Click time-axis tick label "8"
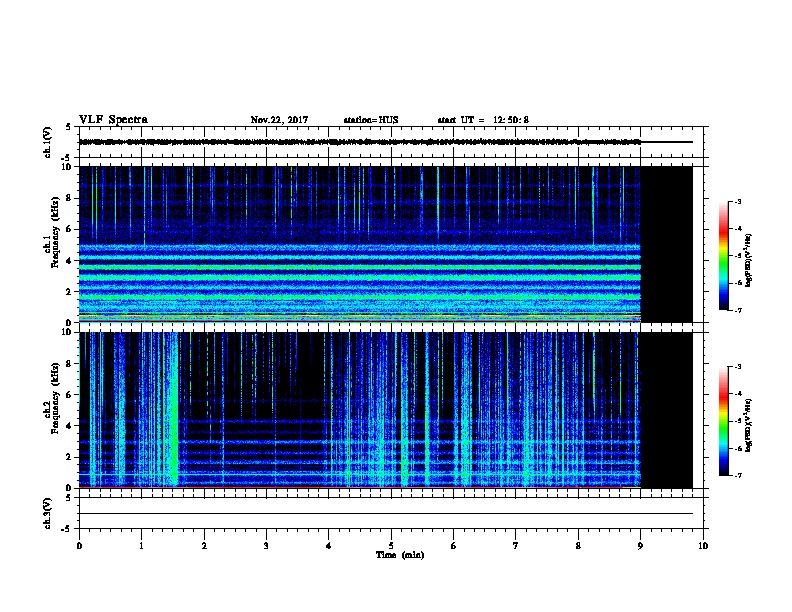 pos(578,546)
